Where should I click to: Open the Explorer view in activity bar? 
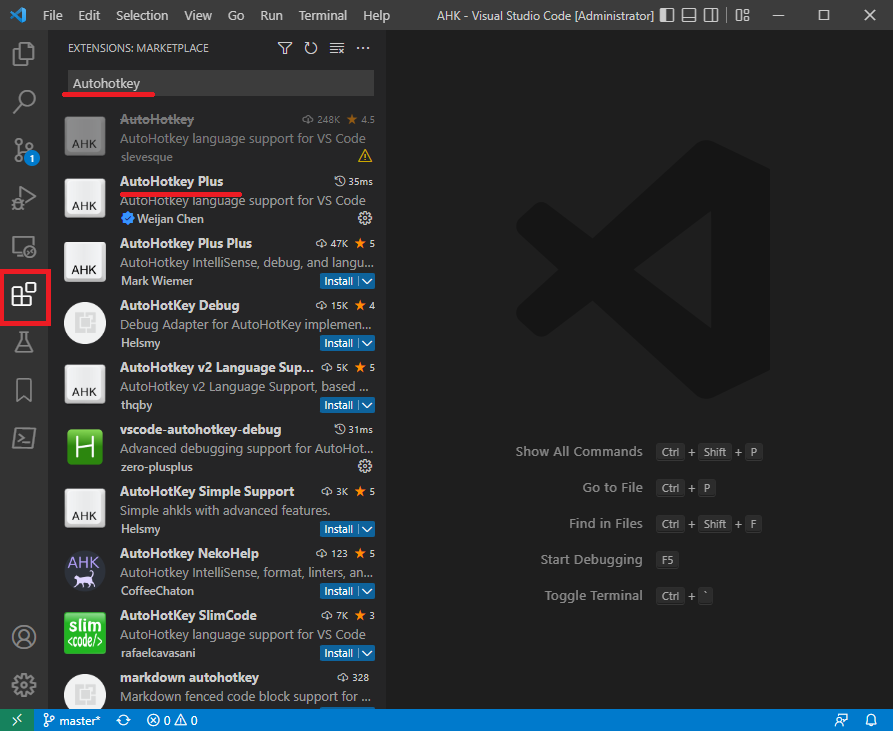click(x=24, y=54)
